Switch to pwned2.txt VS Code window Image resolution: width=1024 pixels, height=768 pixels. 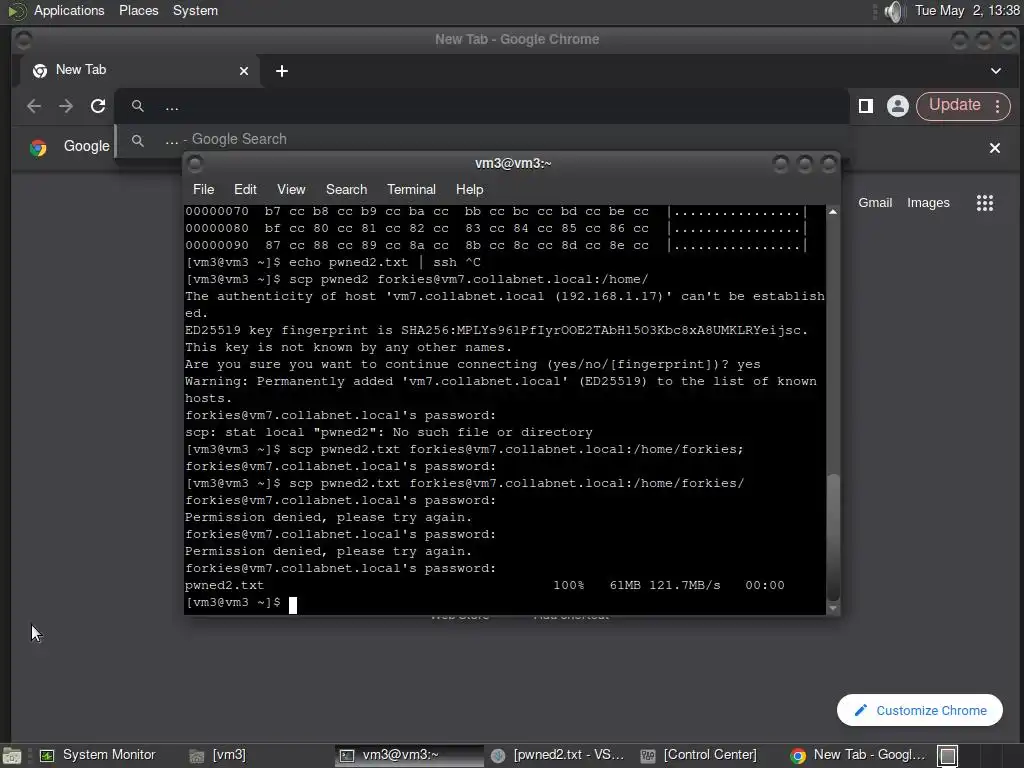(559, 755)
